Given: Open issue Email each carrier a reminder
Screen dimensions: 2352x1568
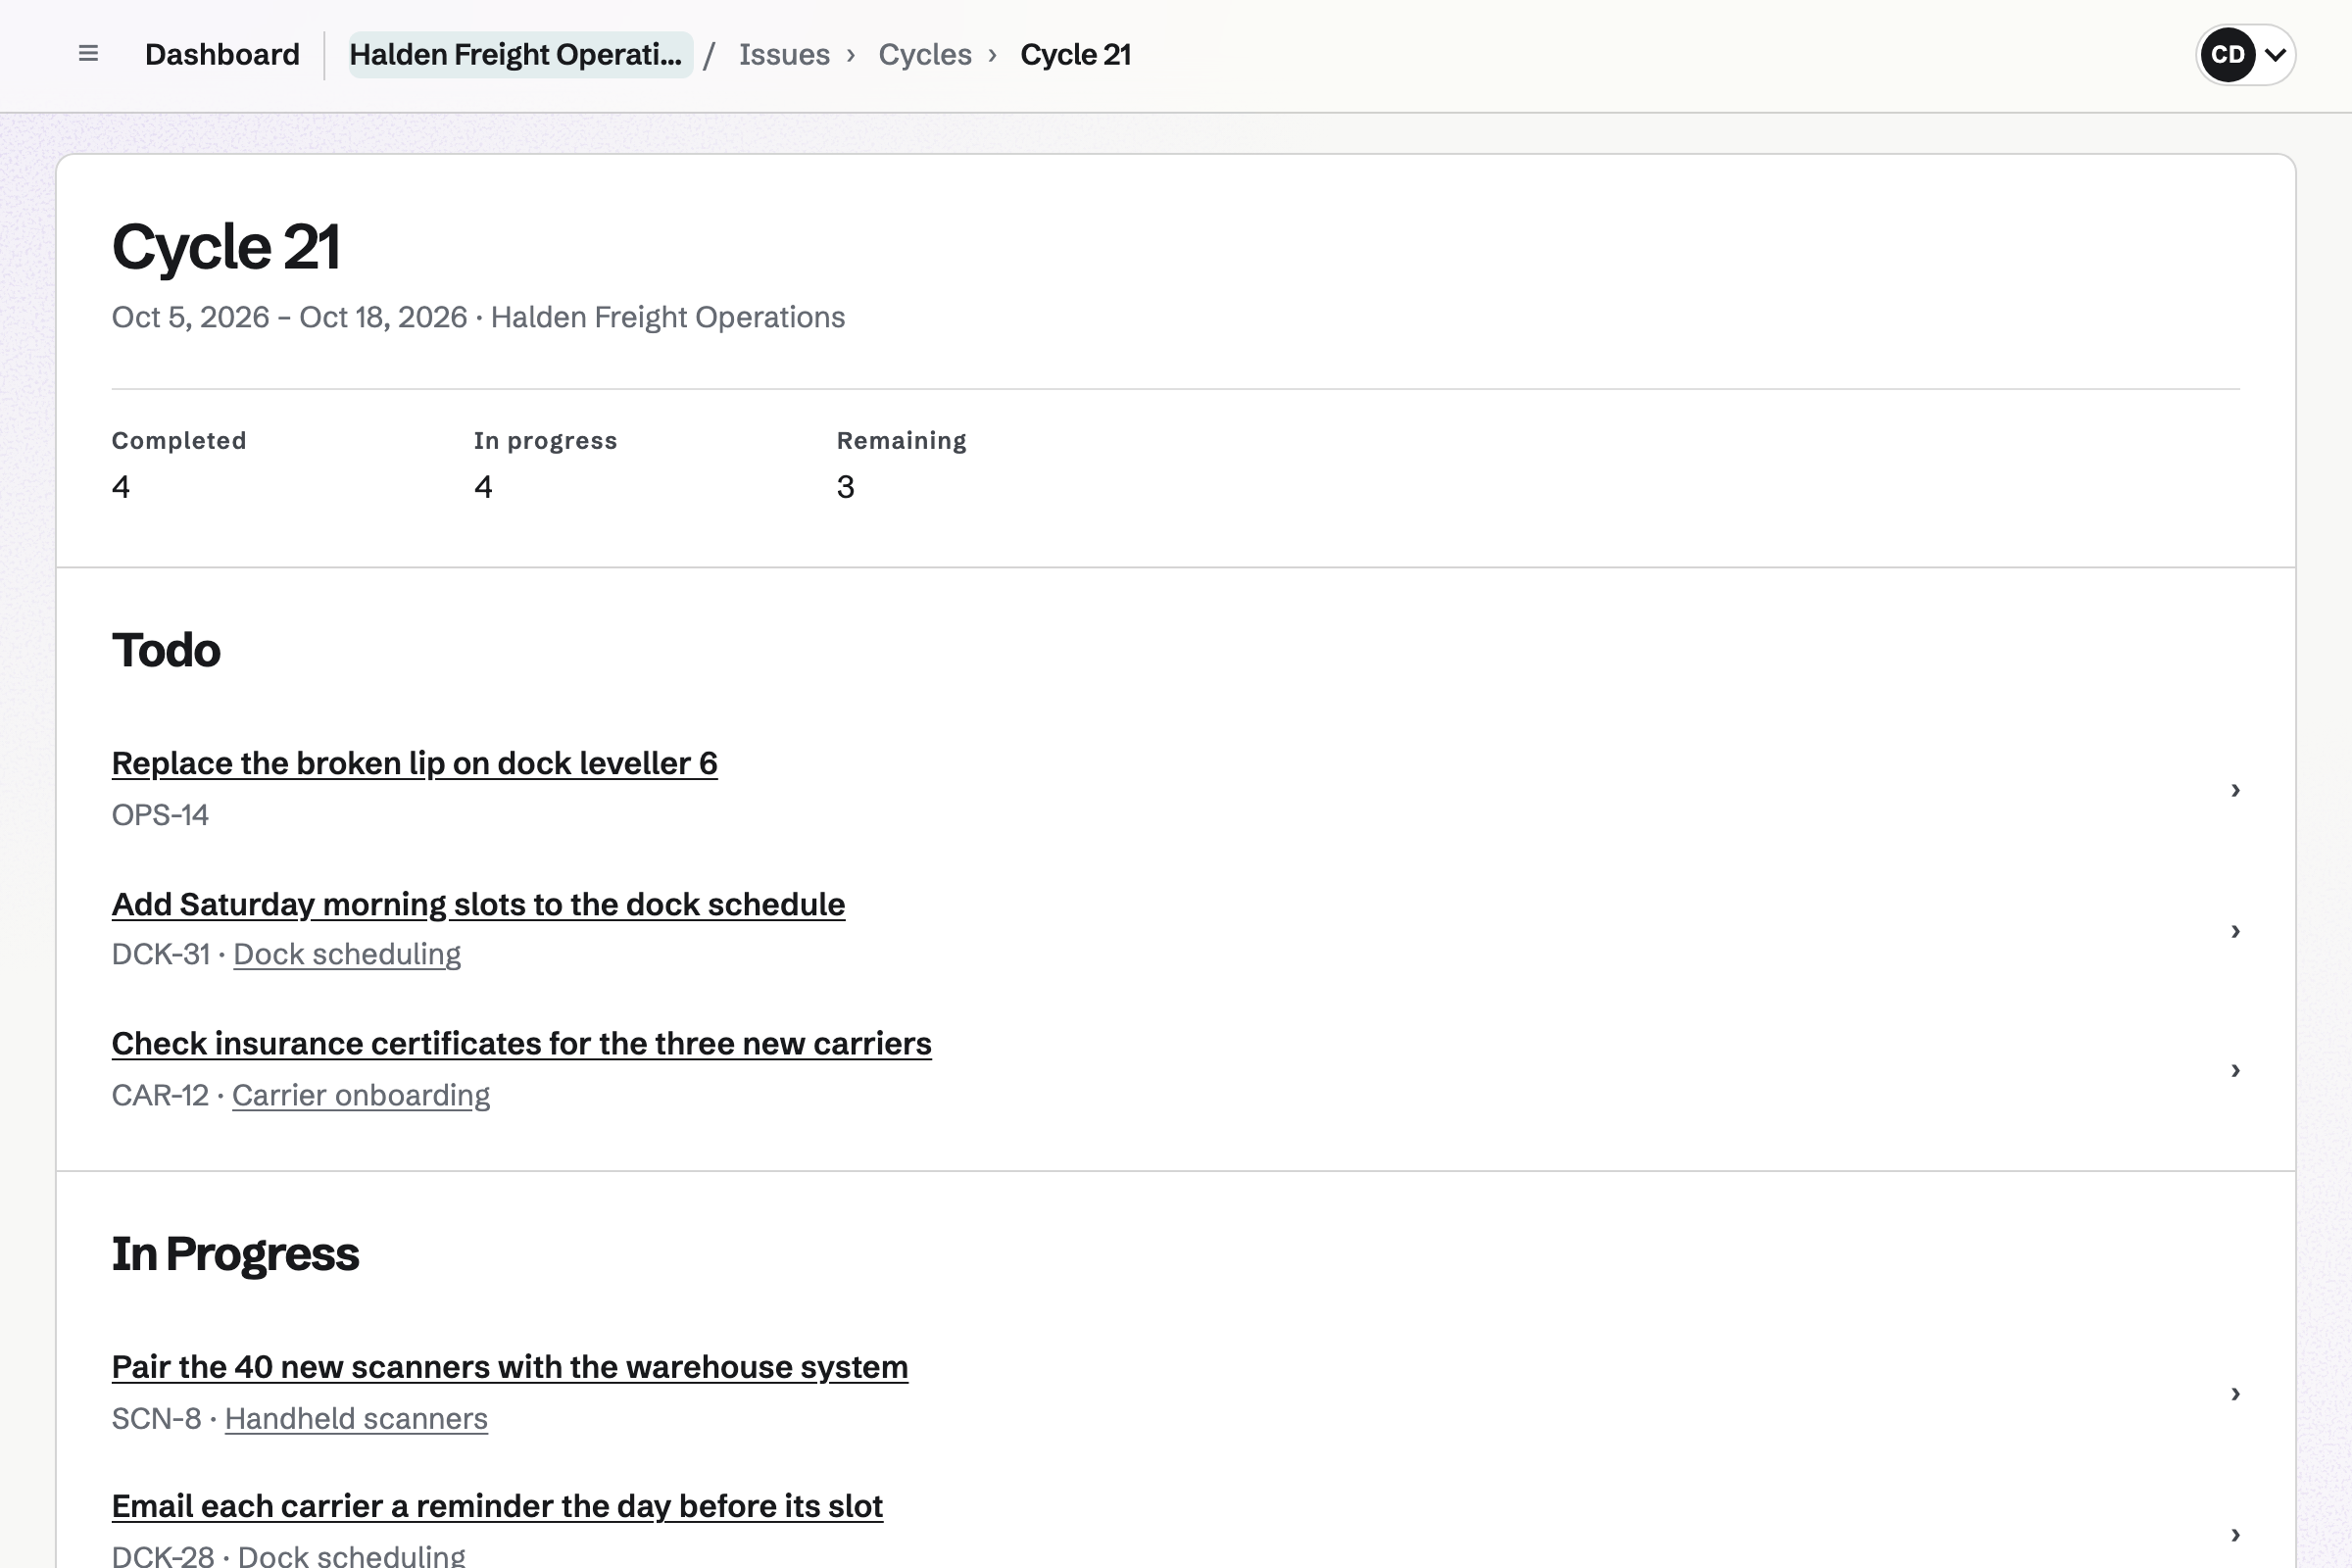Looking at the screenshot, I should 497,1506.
